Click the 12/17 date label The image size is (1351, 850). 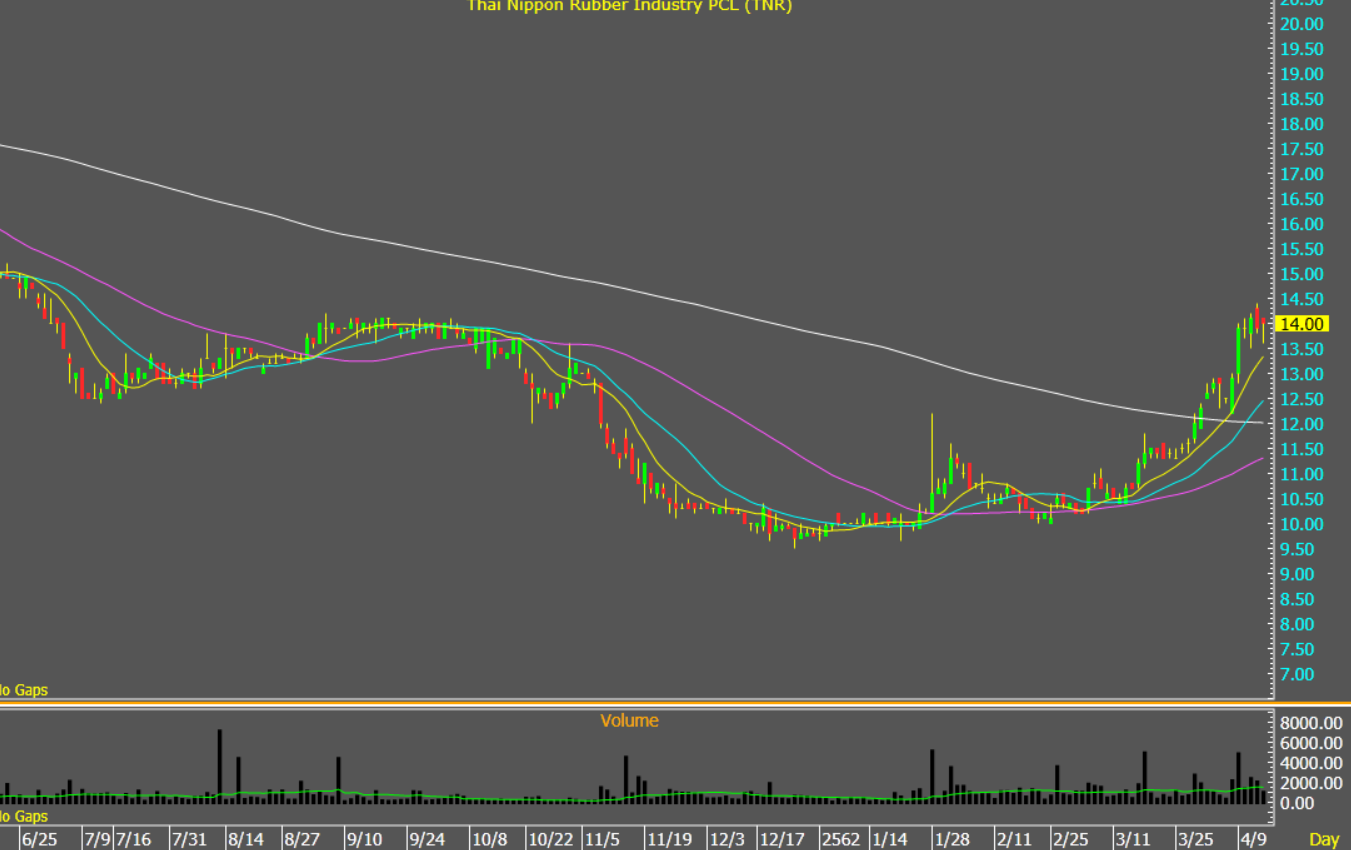pyautogui.click(x=782, y=838)
